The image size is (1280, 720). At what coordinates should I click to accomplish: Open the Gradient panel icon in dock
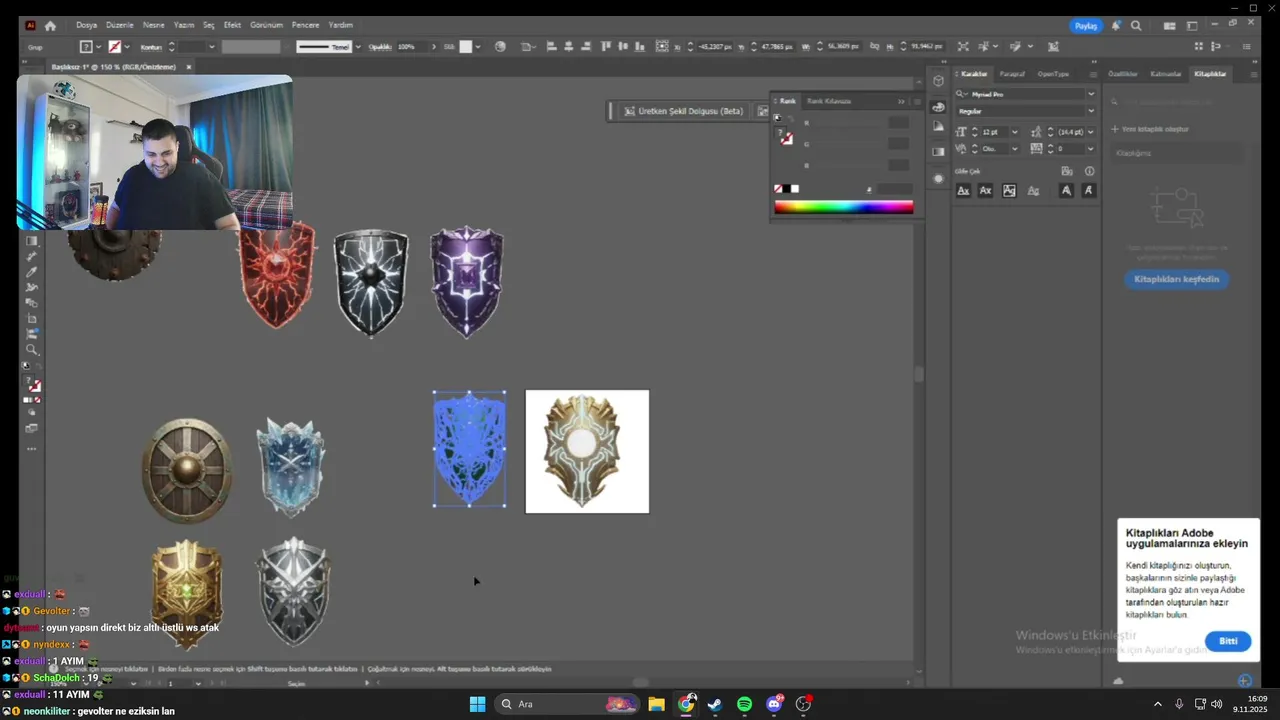(x=938, y=151)
